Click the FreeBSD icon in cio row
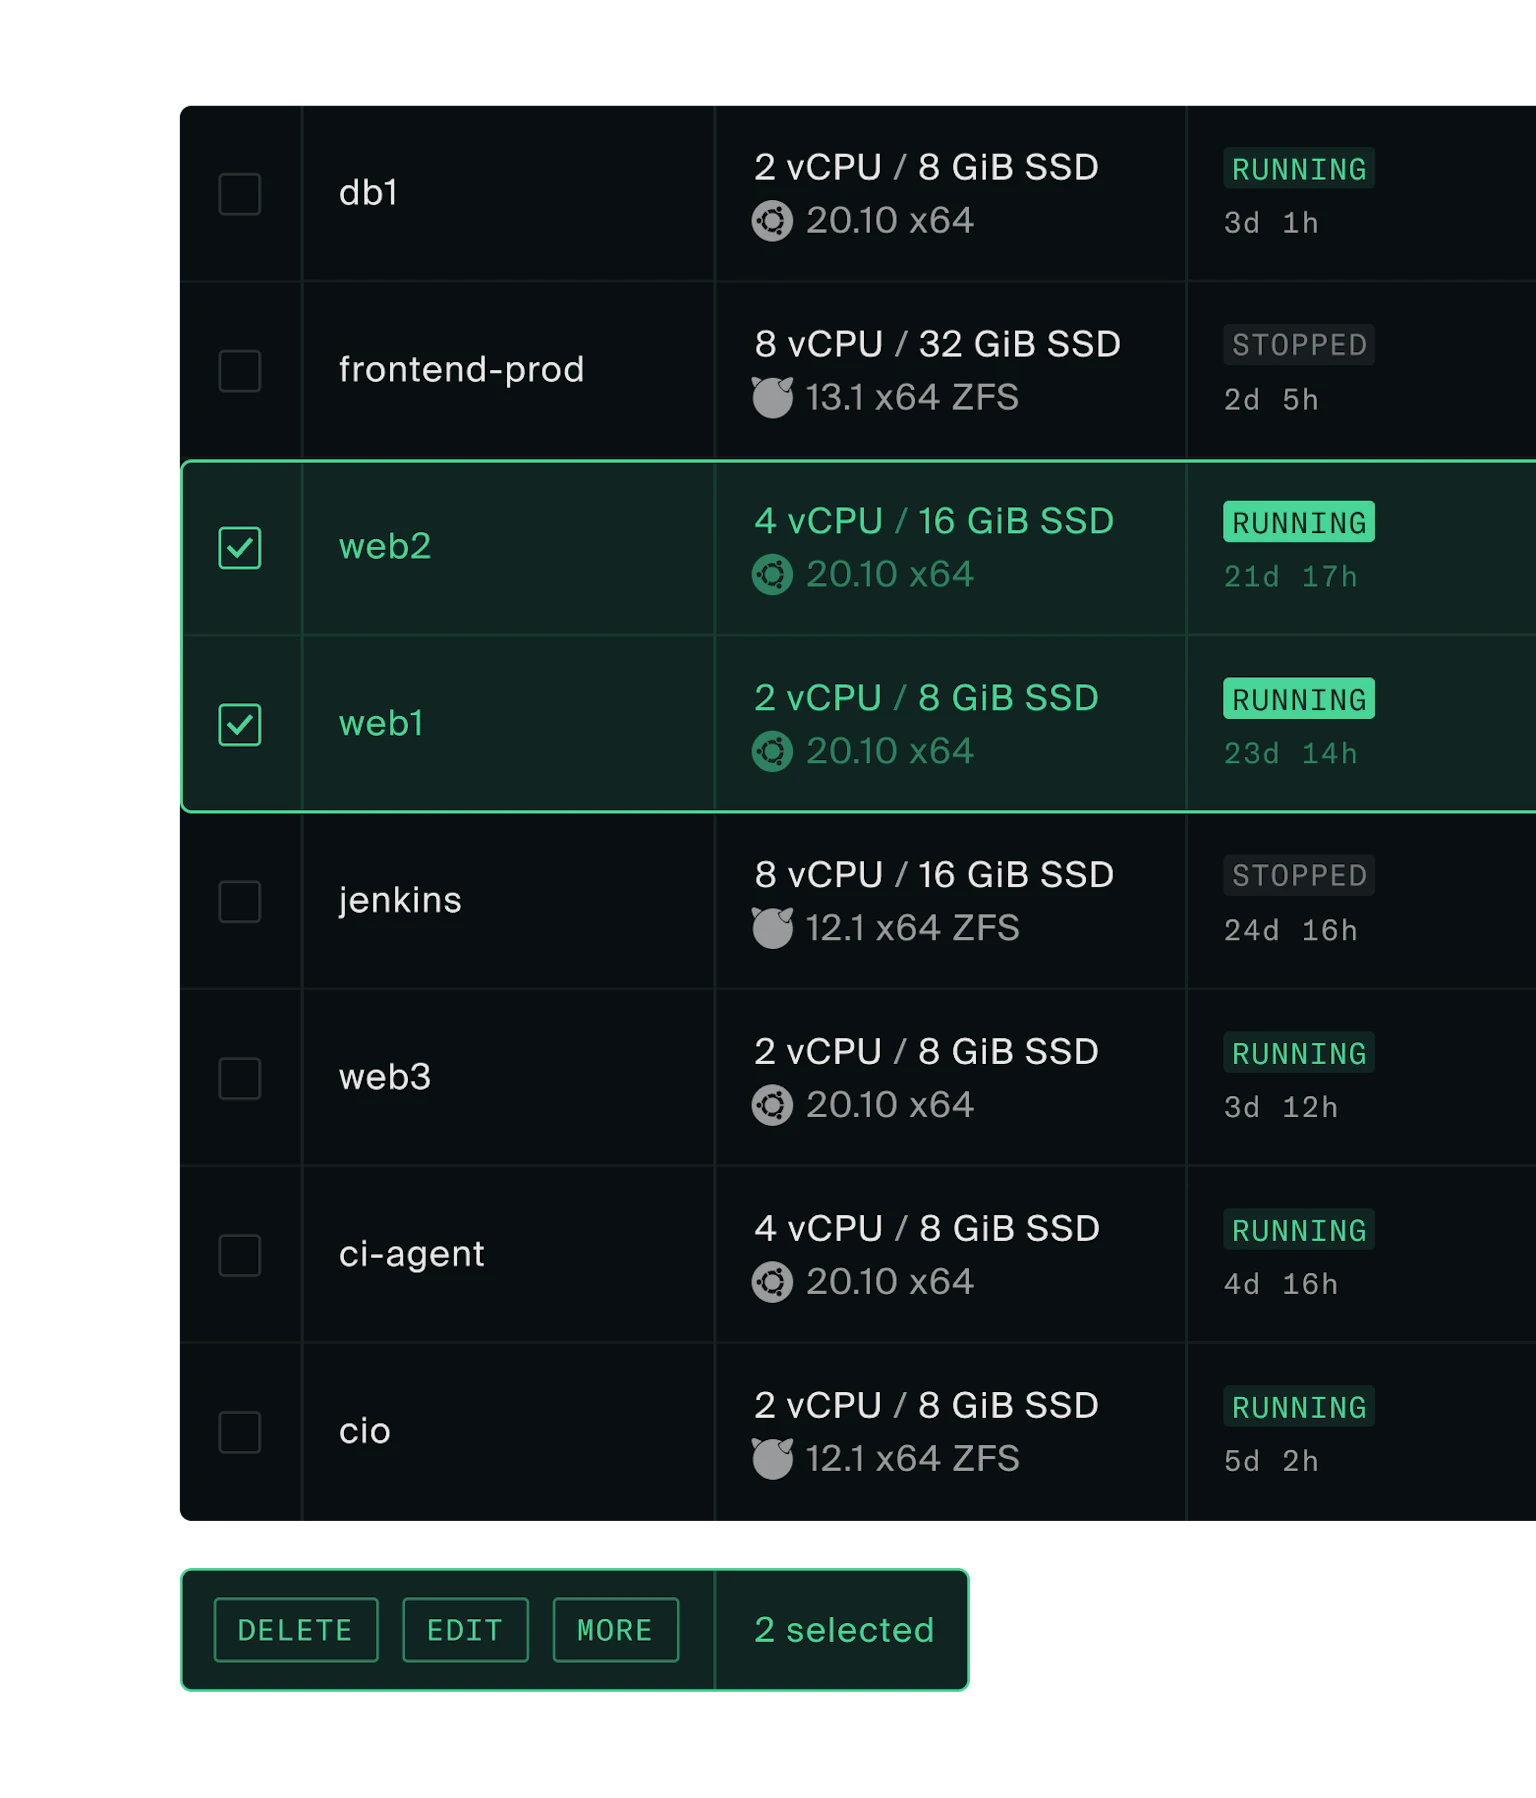This screenshot has width=1536, height=1798. click(772, 1459)
